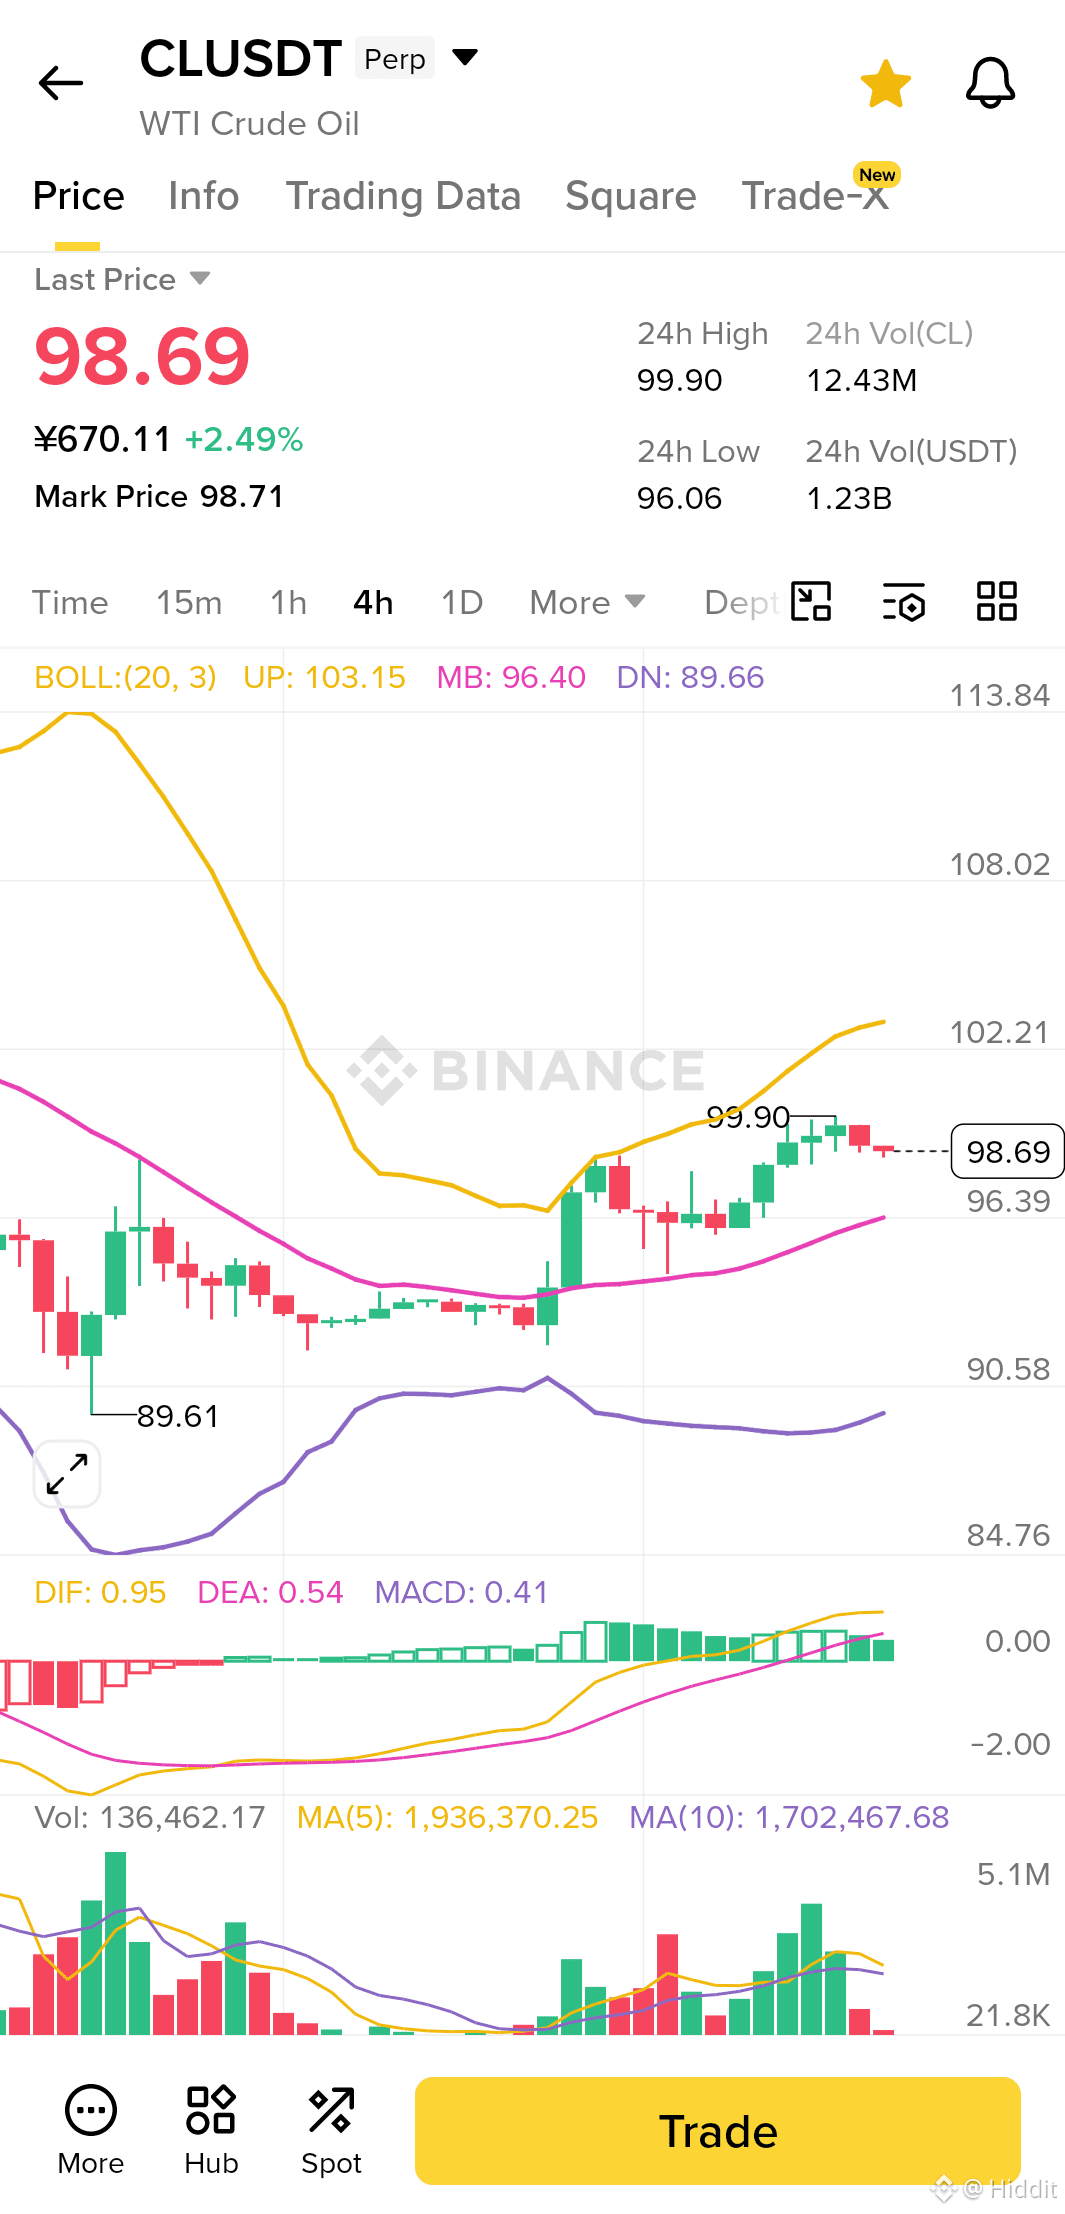
Task: Tap the chart drawing tools icon
Action: [x=811, y=602]
